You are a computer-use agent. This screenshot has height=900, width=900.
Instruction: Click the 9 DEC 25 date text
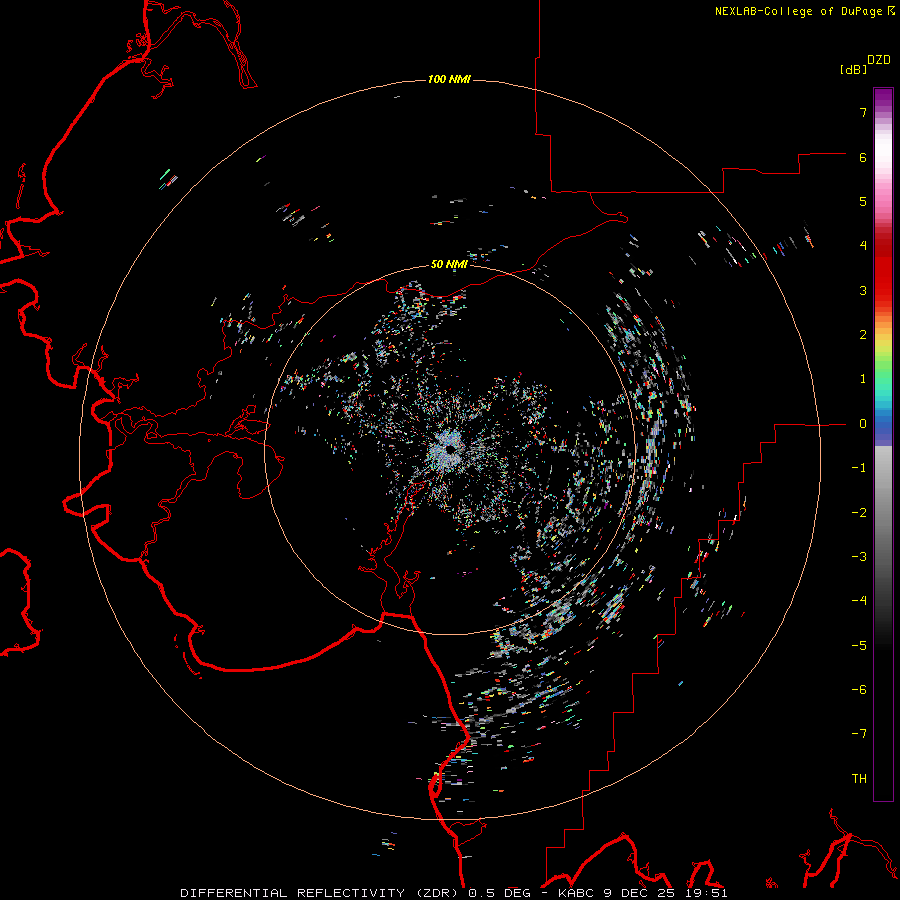coord(641,893)
